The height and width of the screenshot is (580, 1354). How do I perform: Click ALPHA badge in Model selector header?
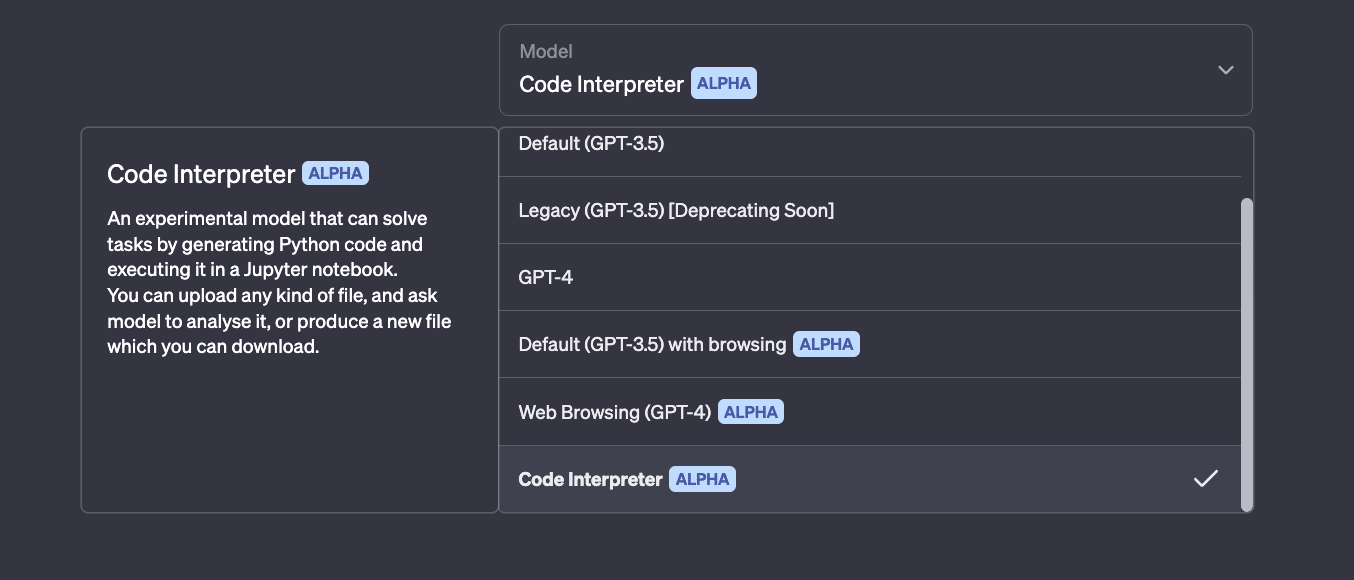[x=723, y=84]
